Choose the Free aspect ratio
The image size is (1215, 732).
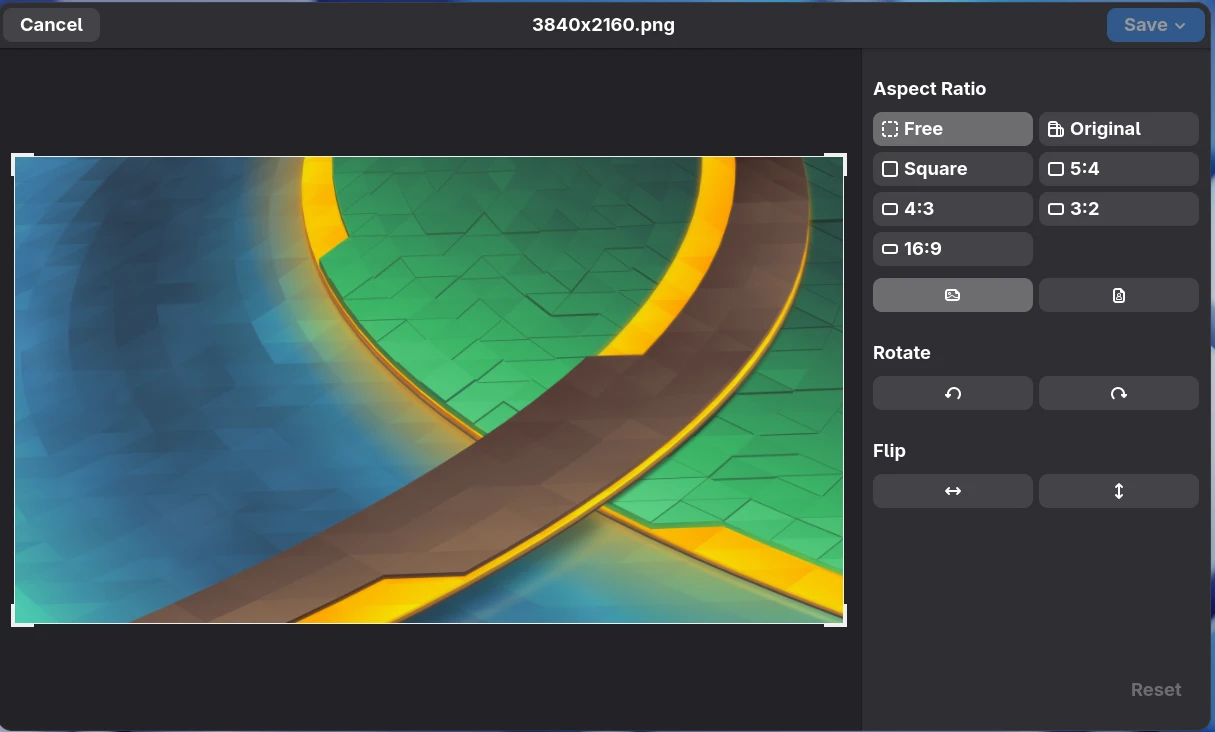pos(953,129)
